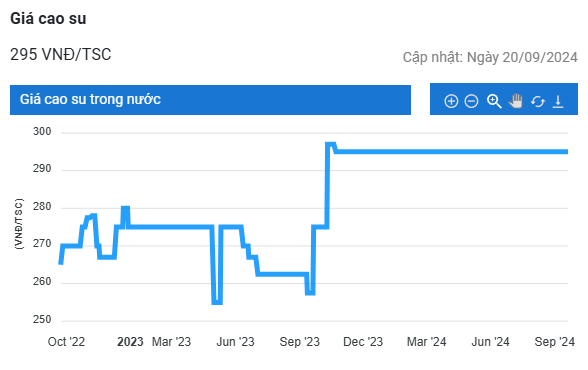Click the price dip near Jun '23

click(x=217, y=302)
